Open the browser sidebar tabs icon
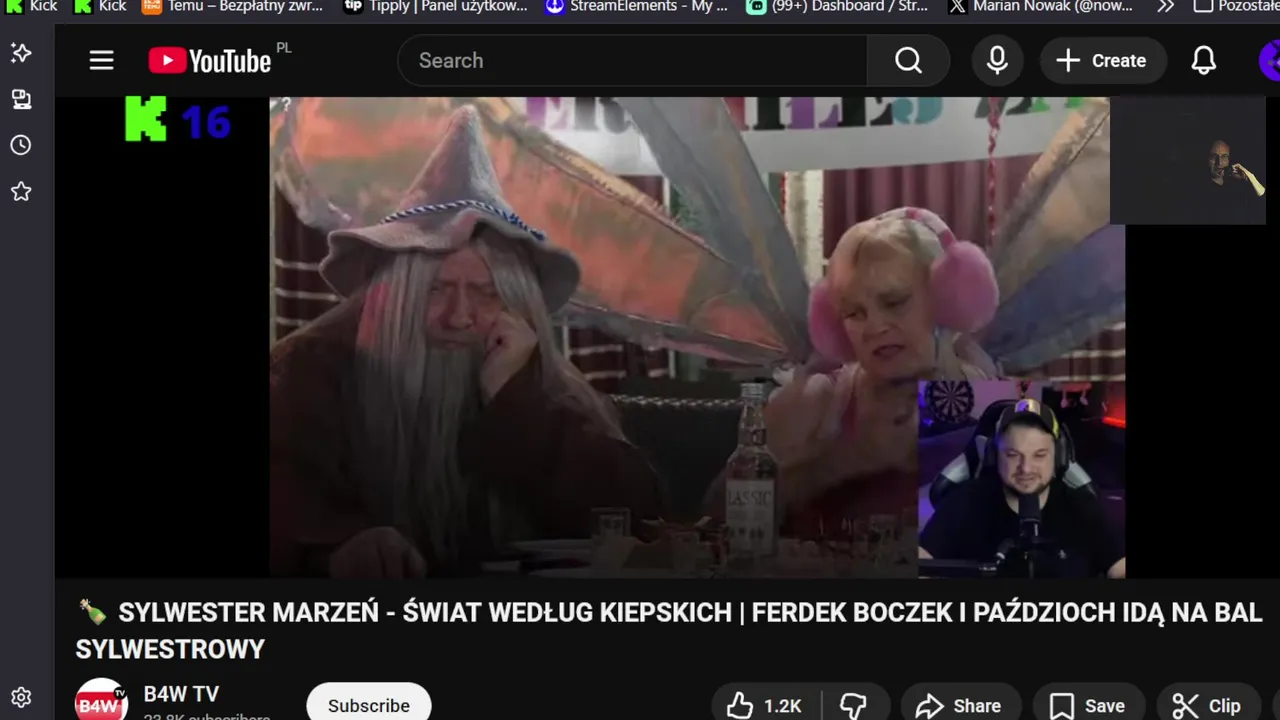This screenshot has height=720, width=1280. 21,99
